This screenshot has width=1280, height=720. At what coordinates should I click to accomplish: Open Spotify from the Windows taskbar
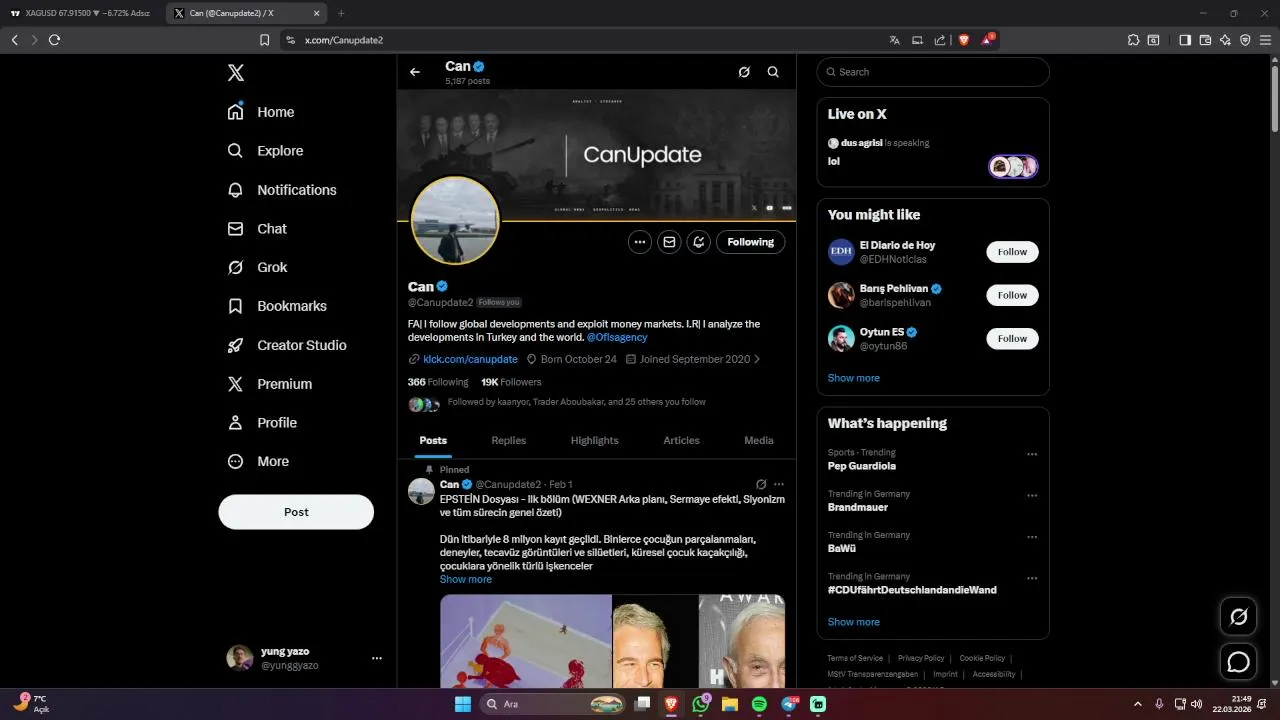(x=759, y=704)
